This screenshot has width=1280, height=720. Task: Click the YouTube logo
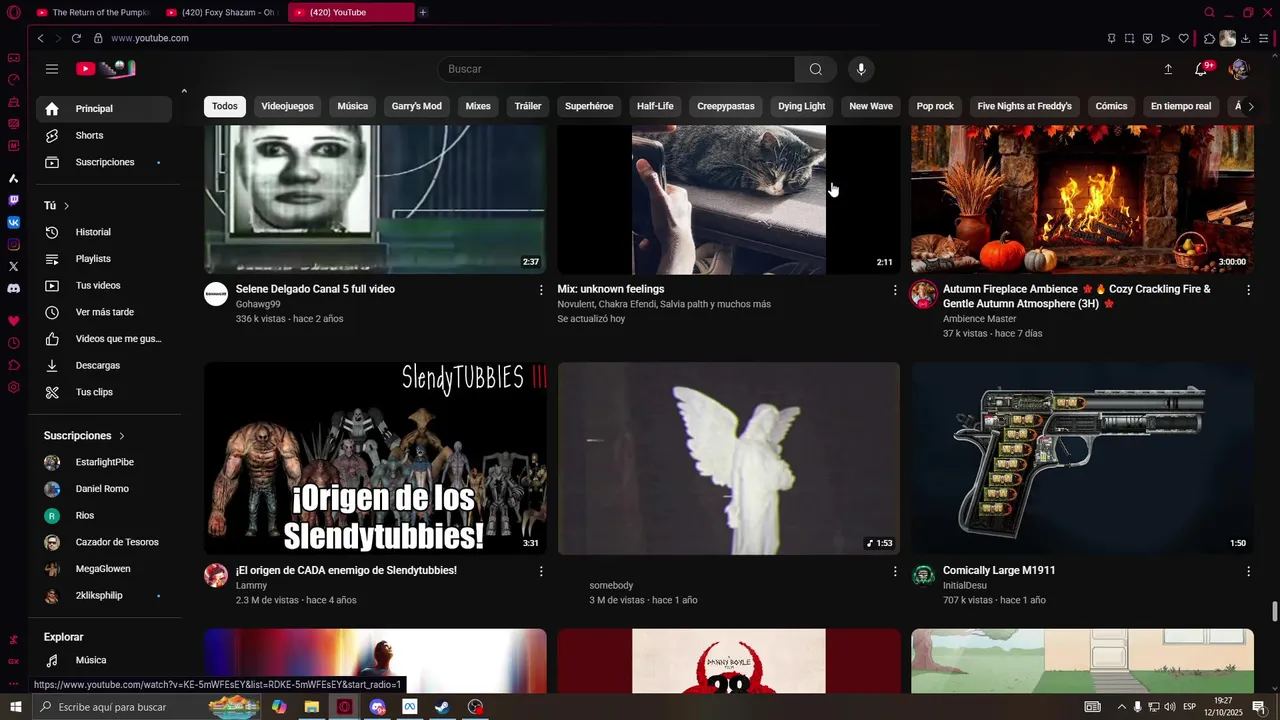pyautogui.click(x=106, y=69)
